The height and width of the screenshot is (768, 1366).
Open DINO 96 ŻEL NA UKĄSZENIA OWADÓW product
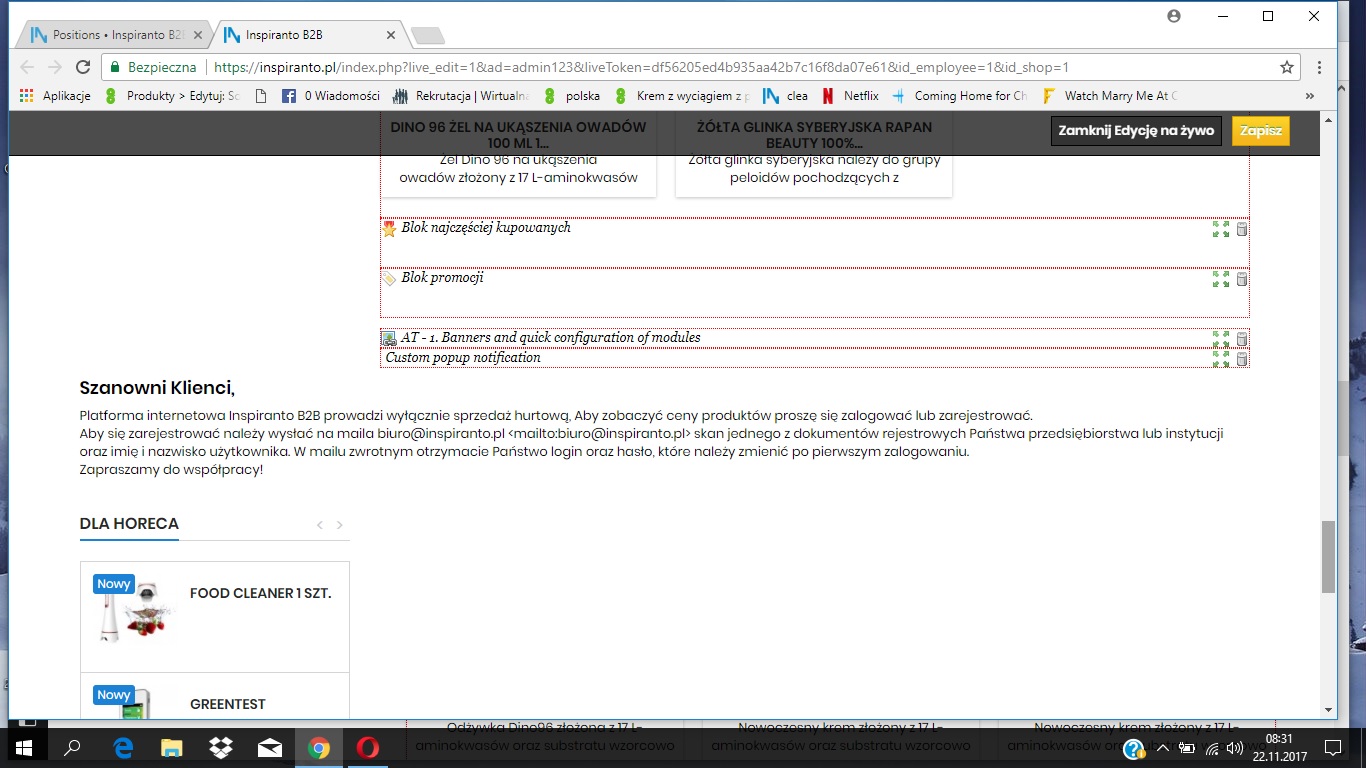[x=518, y=135]
